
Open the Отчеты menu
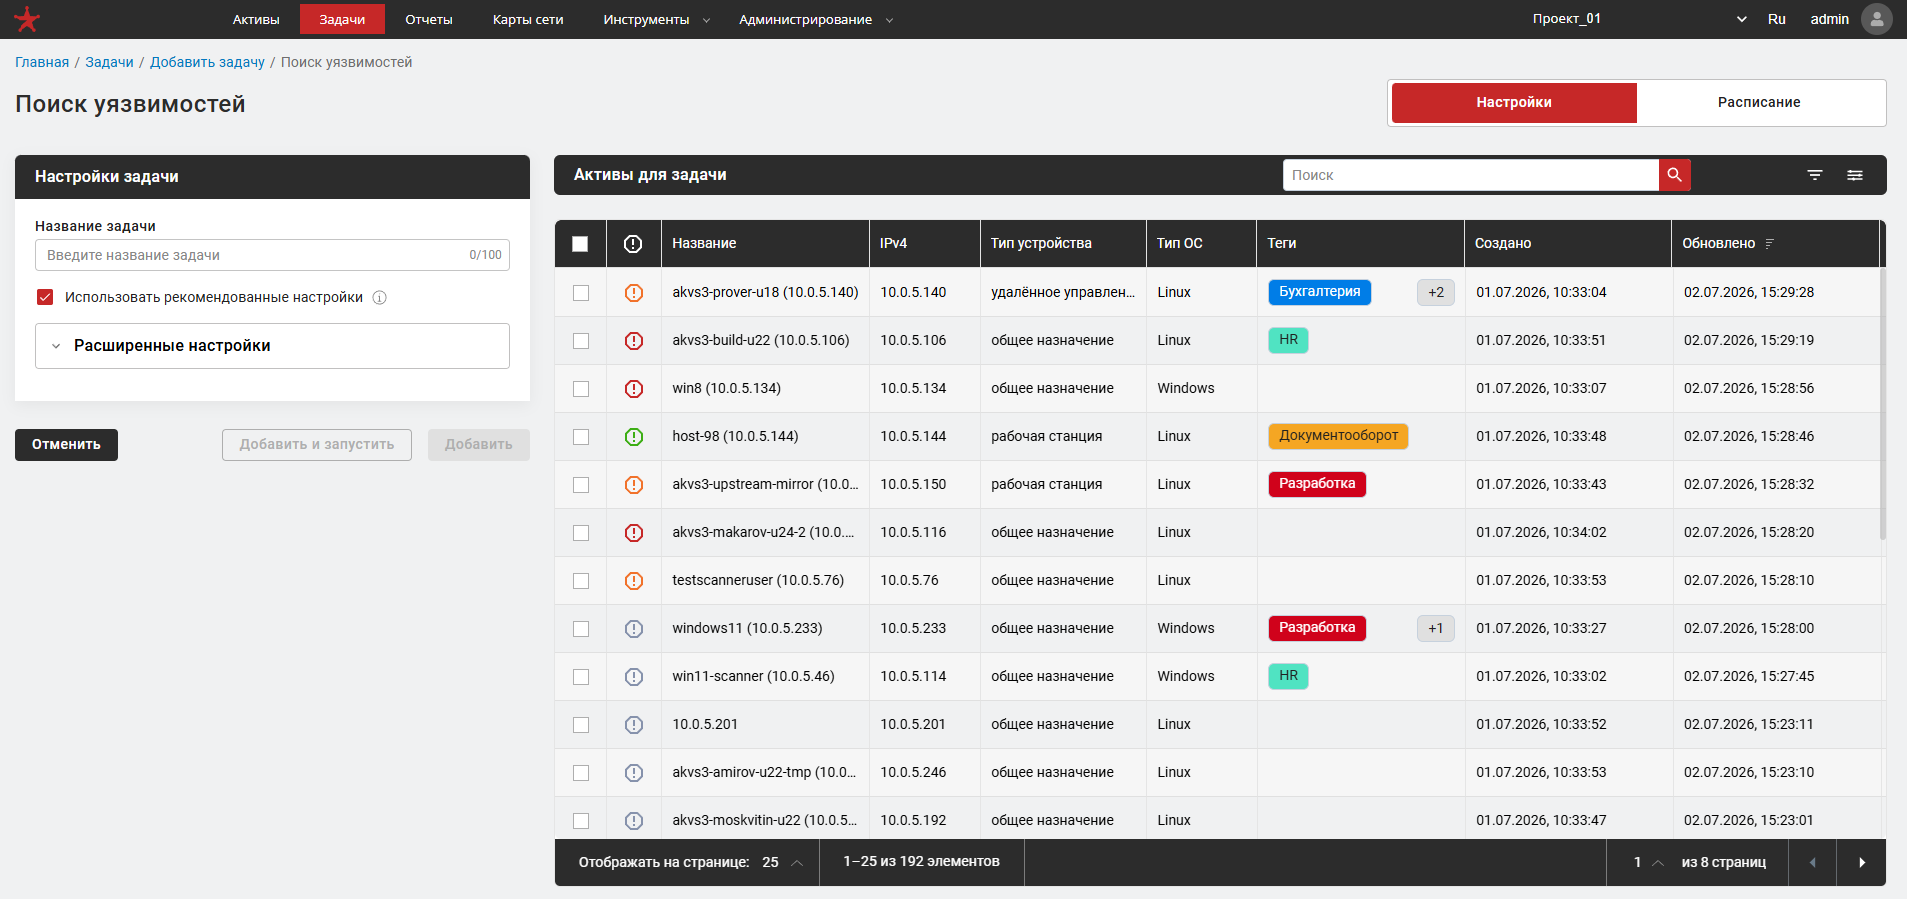click(429, 19)
